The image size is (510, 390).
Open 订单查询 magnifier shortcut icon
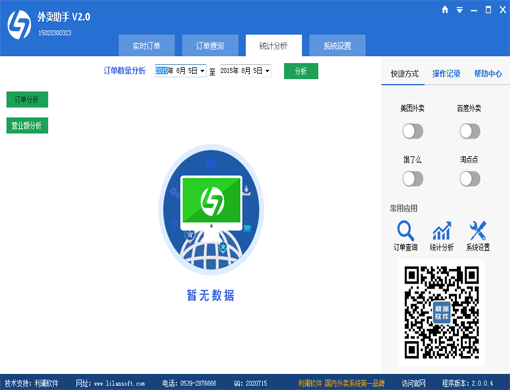coord(405,231)
